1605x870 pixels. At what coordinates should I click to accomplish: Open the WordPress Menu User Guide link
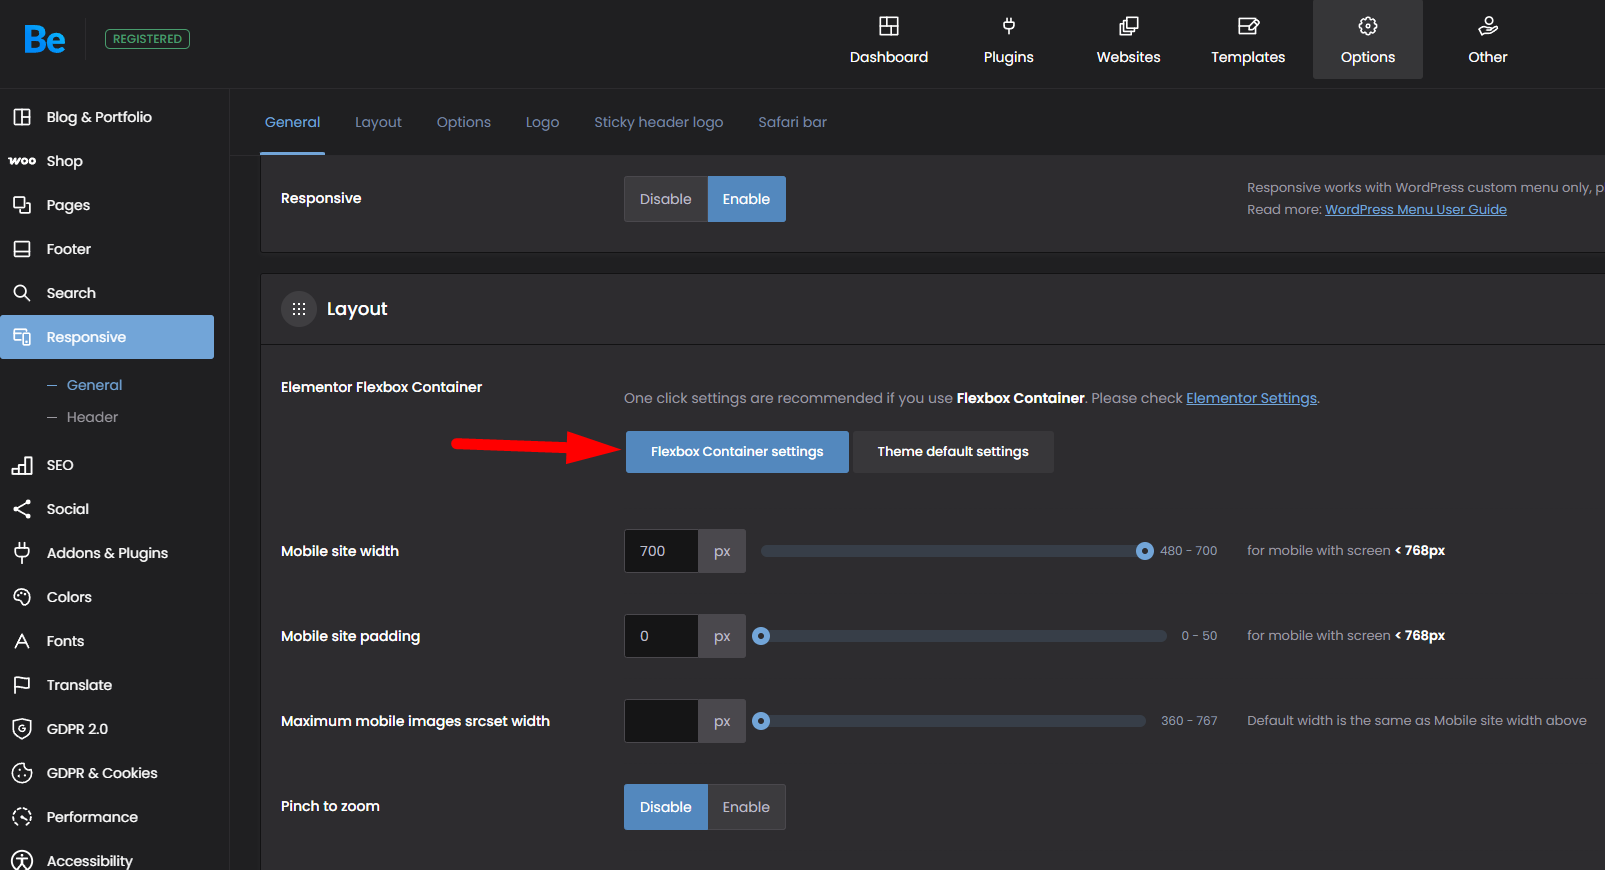pyautogui.click(x=1416, y=209)
